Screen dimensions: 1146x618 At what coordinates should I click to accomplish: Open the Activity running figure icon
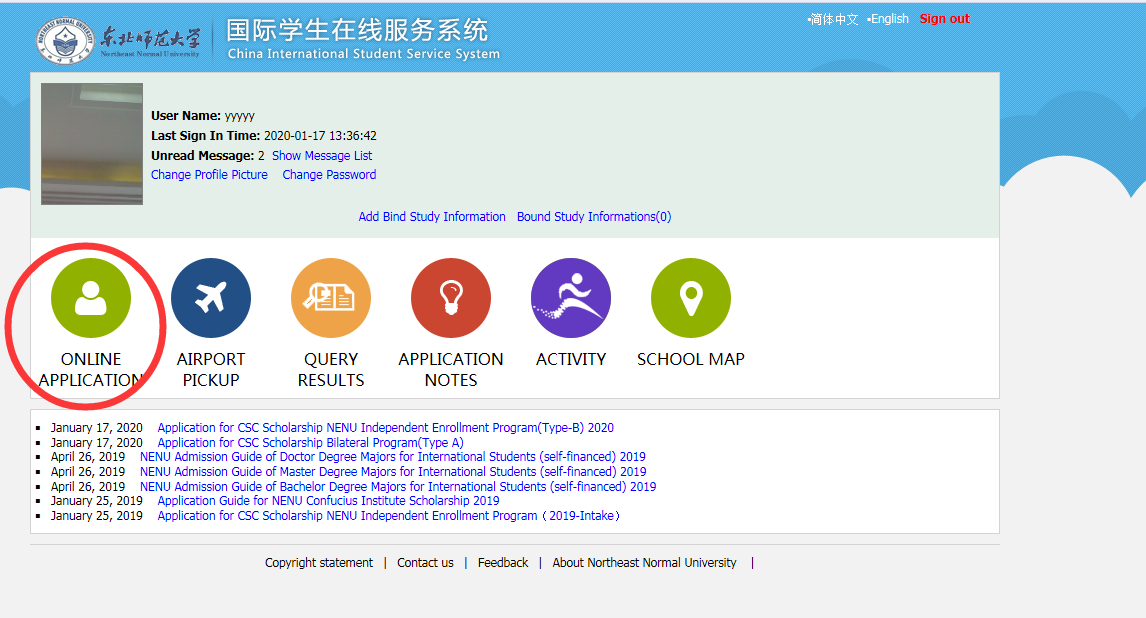(571, 298)
